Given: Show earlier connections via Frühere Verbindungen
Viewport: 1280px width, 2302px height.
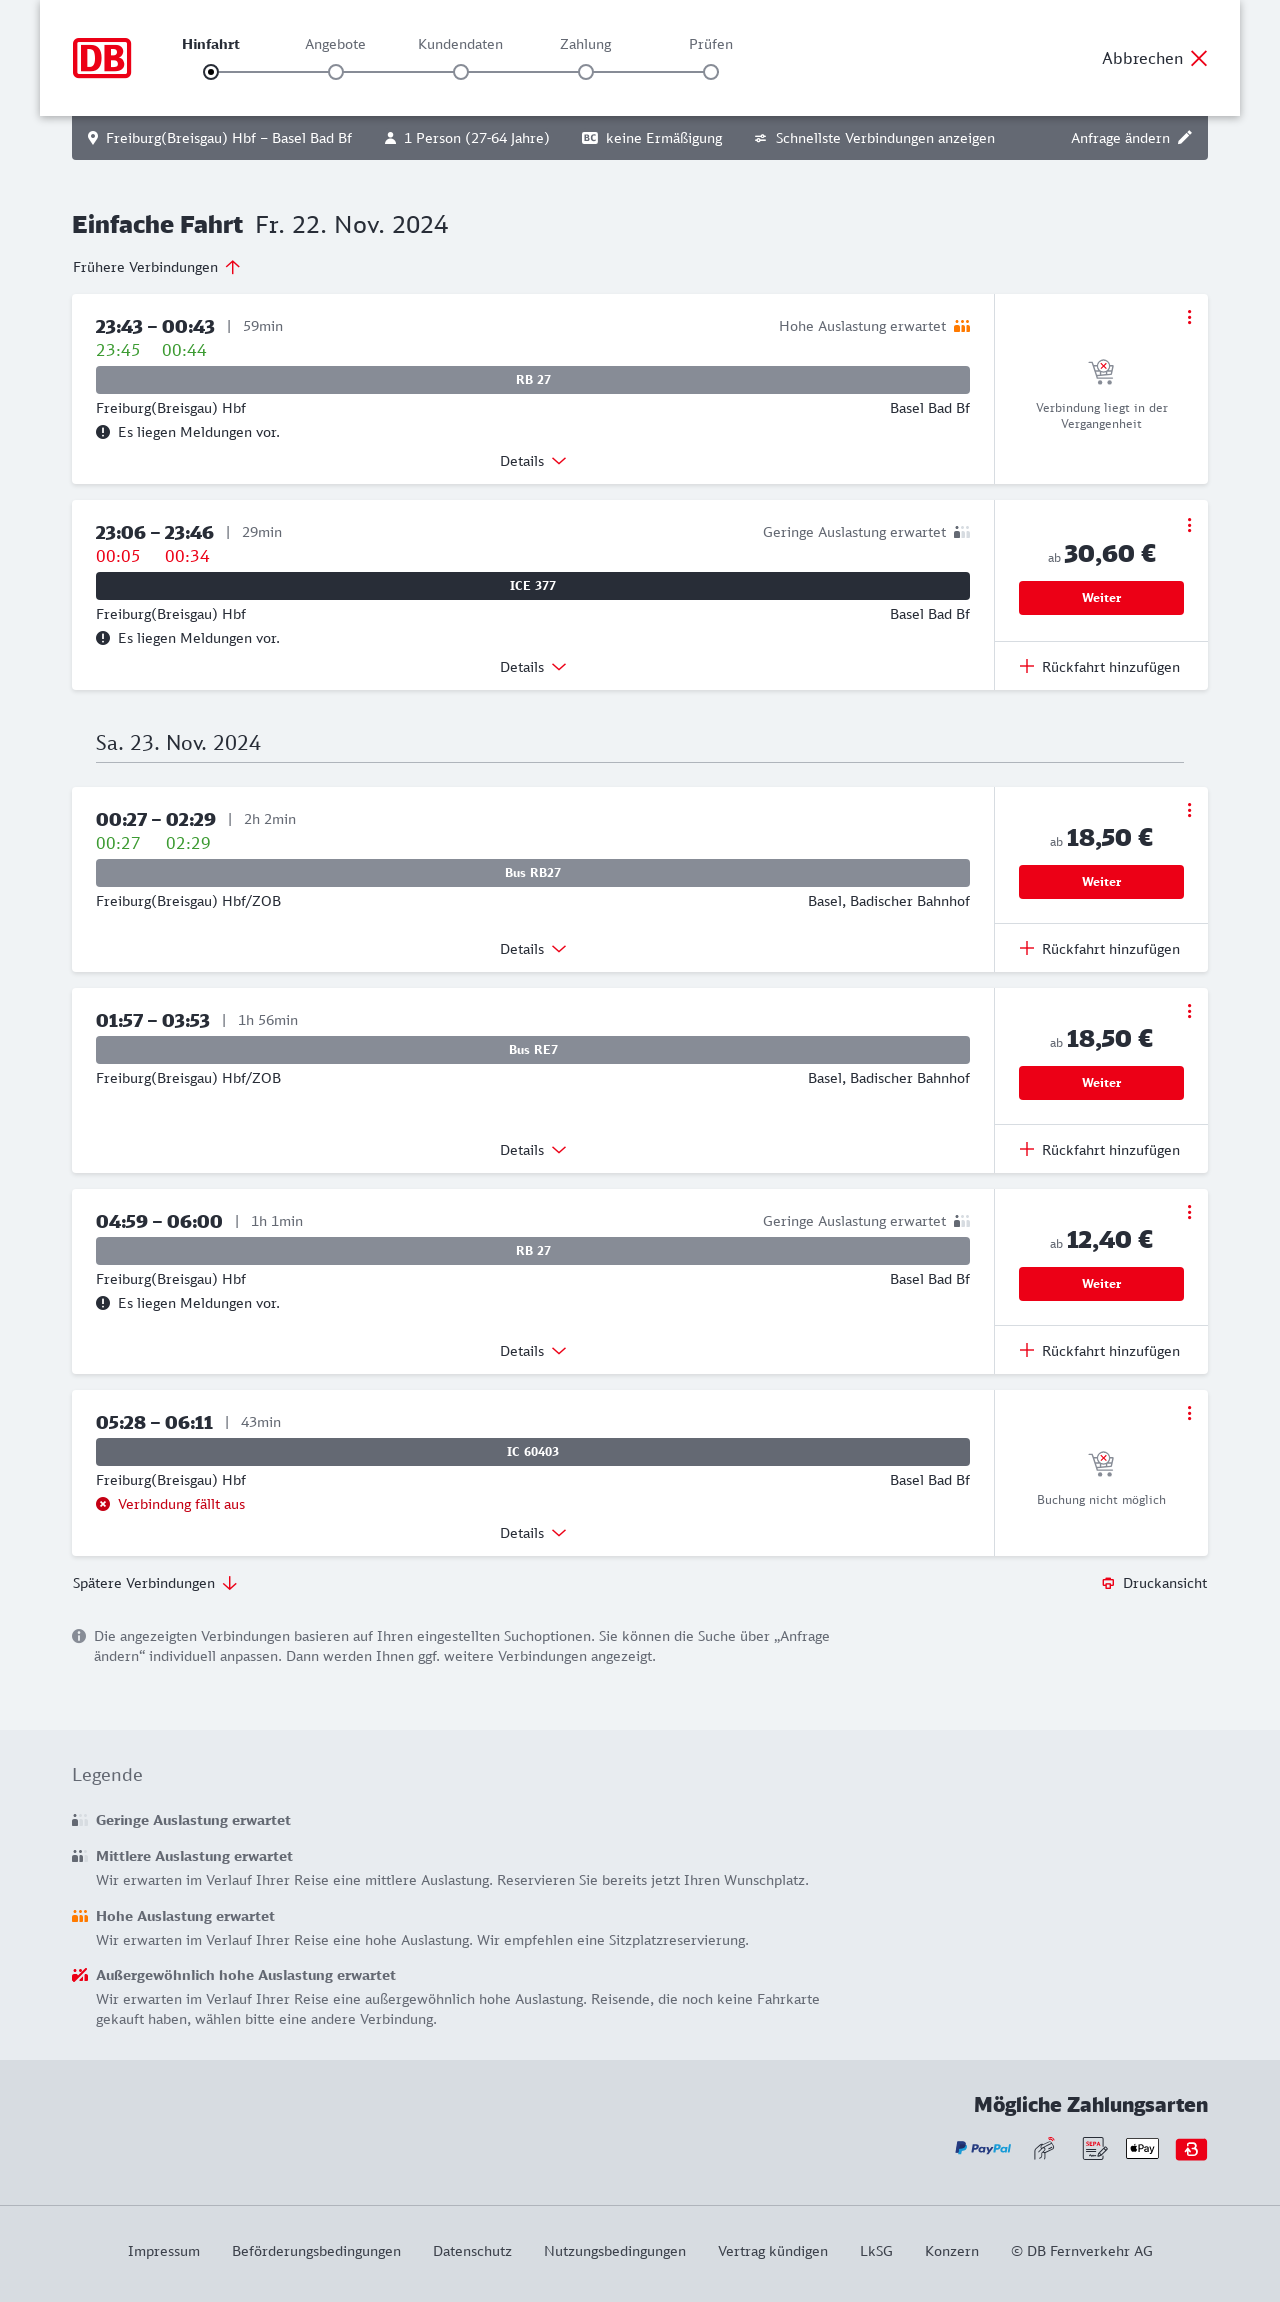Looking at the screenshot, I should [x=156, y=267].
